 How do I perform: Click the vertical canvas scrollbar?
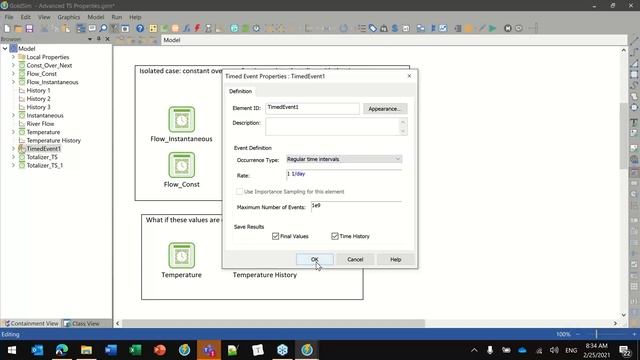tap(623, 136)
